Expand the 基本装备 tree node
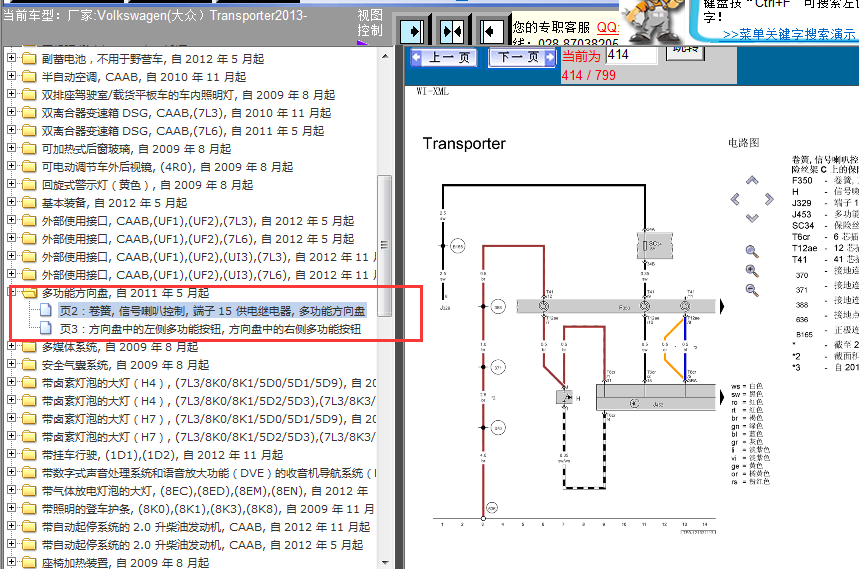The height and width of the screenshot is (569, 859). [11, 202]
